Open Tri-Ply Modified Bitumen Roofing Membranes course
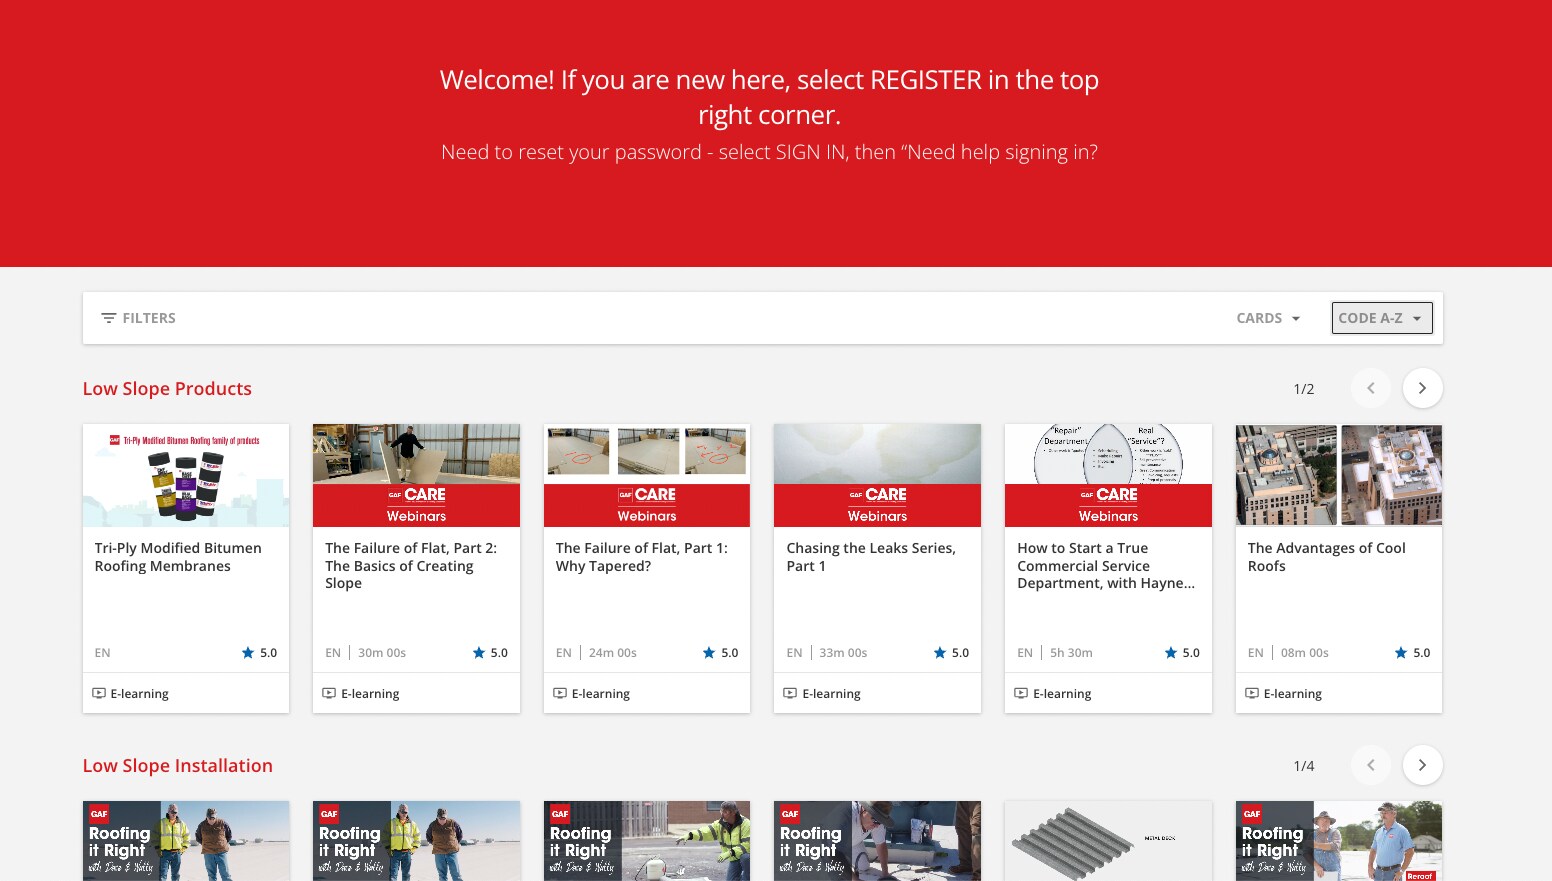The width and height of the screenshot is (1552, 881). (178, 557)
